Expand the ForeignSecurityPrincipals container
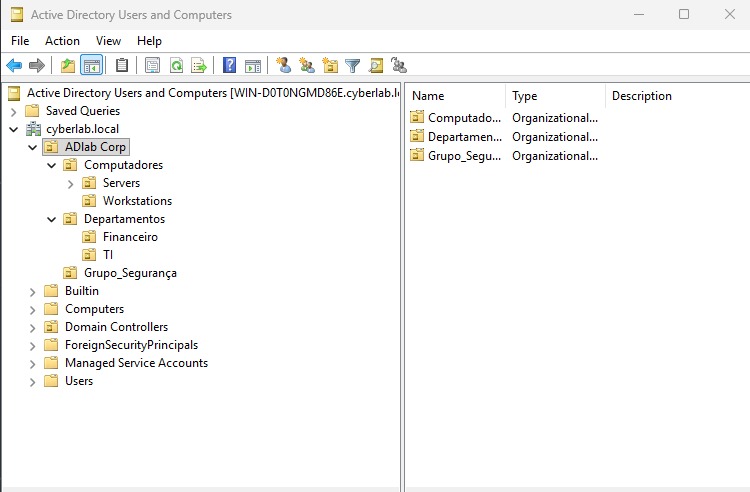The image size is (750, 492). 32,346
